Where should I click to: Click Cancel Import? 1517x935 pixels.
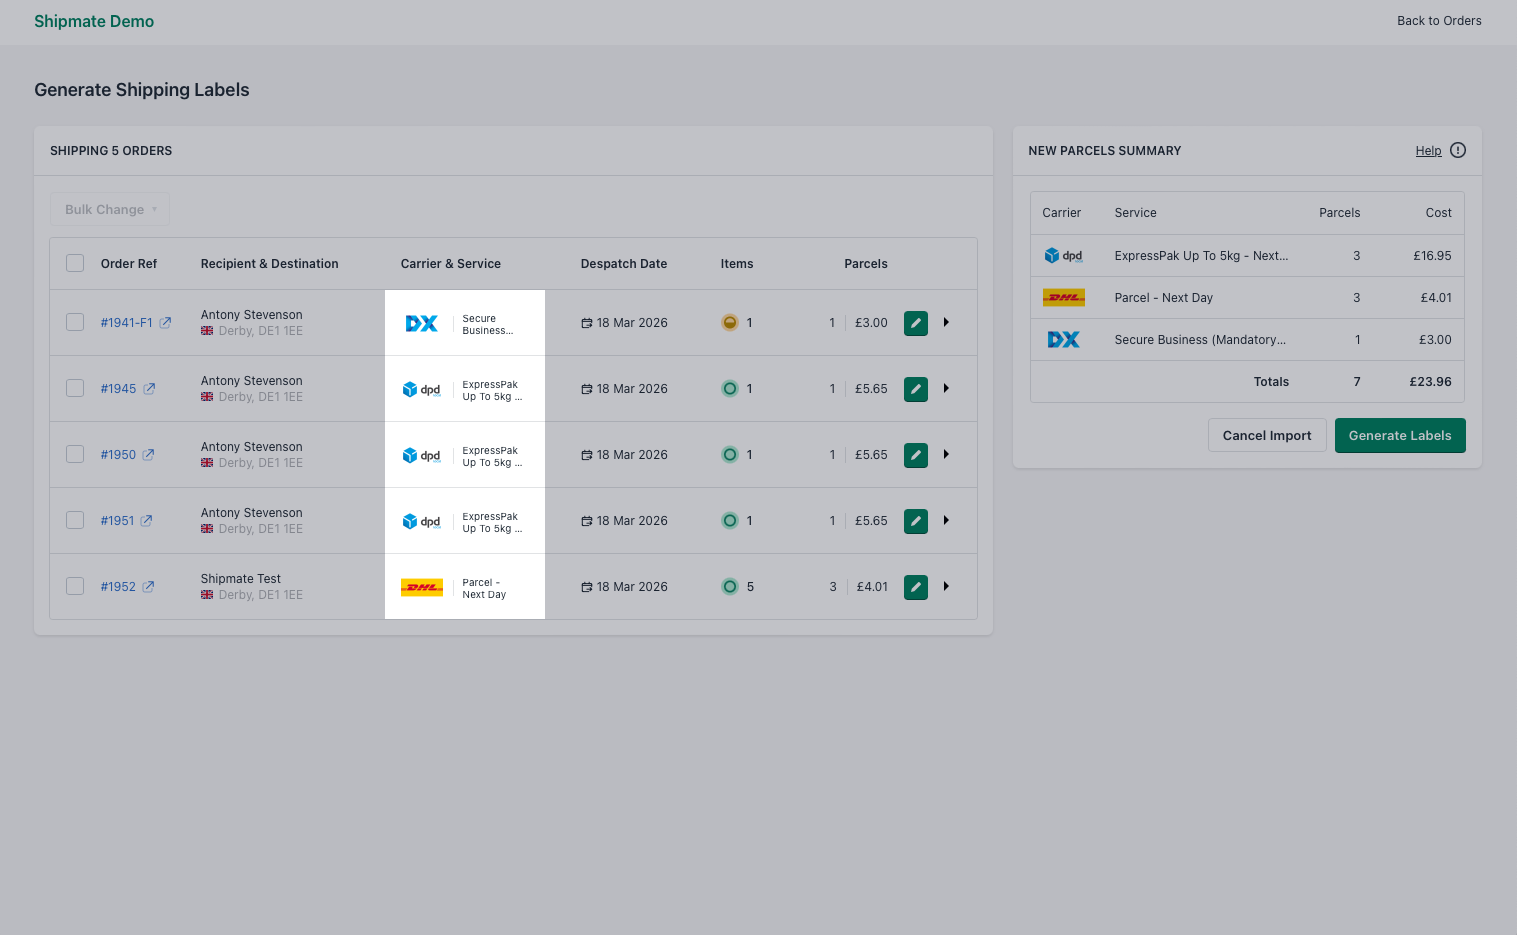[x=1267, y=435]
